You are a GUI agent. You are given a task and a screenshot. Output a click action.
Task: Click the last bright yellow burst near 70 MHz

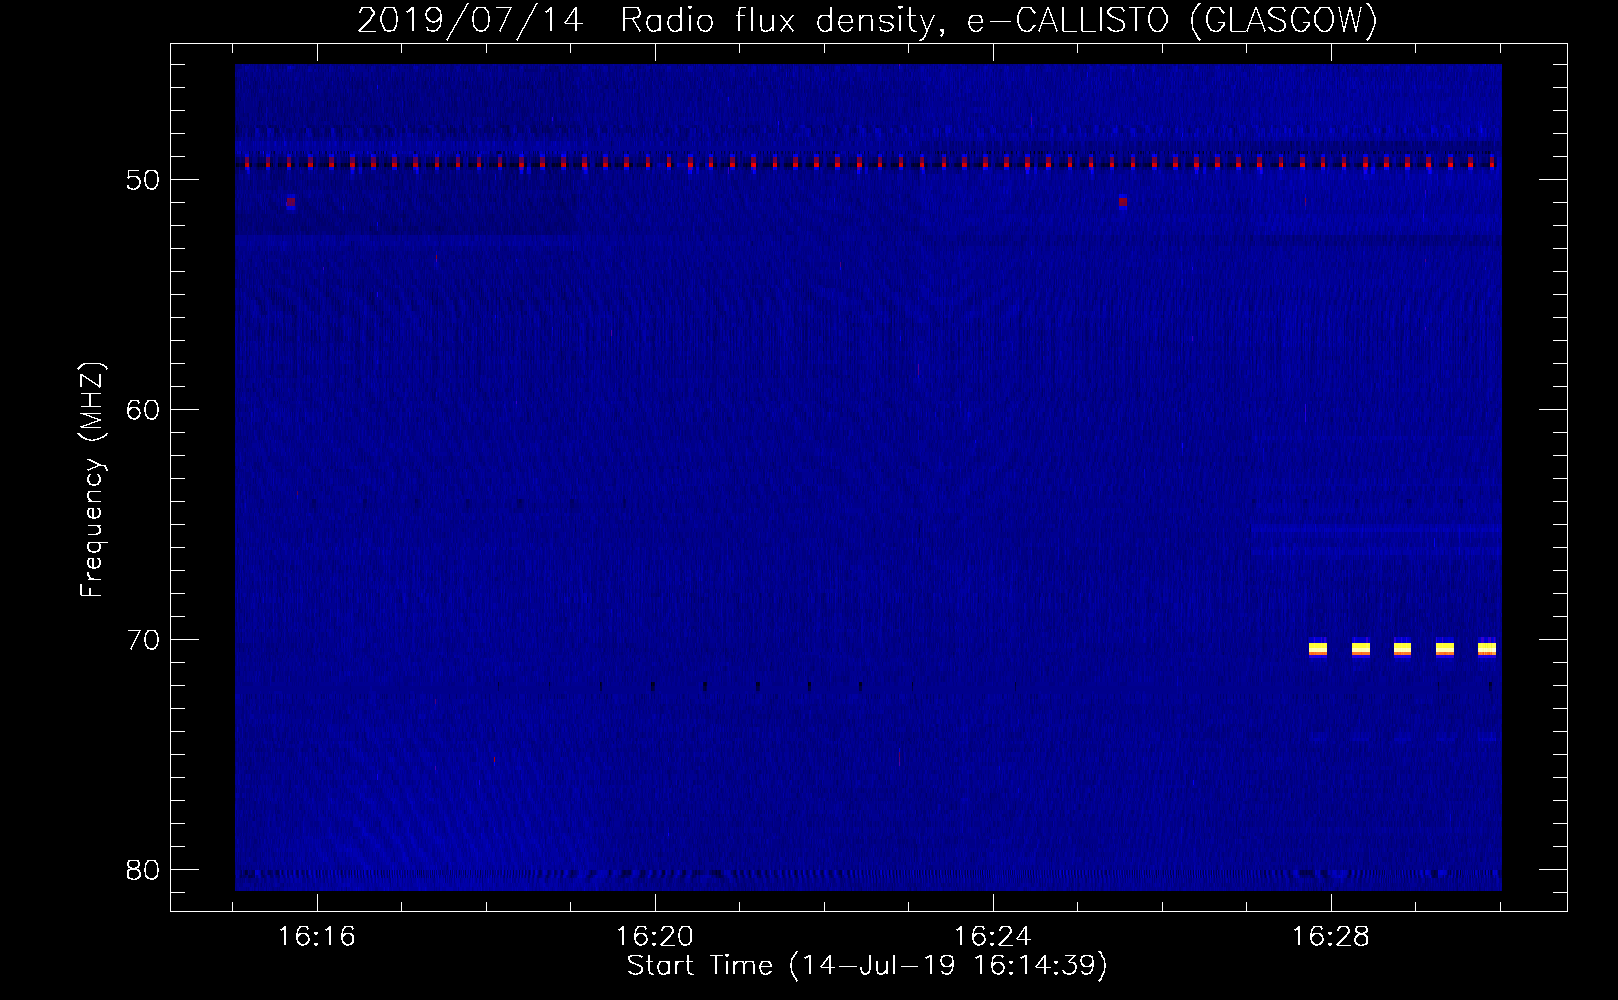point(1487,649)
